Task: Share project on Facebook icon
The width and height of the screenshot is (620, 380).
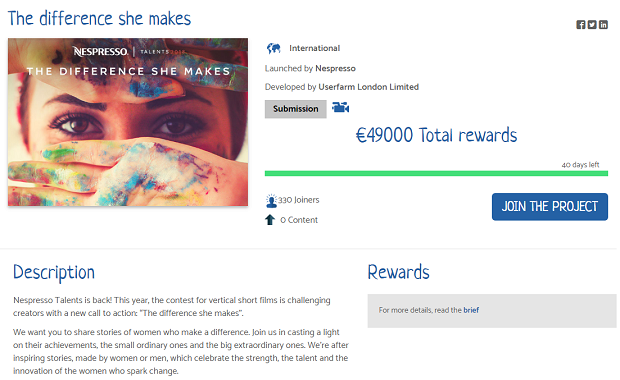Action: (580, 25)
